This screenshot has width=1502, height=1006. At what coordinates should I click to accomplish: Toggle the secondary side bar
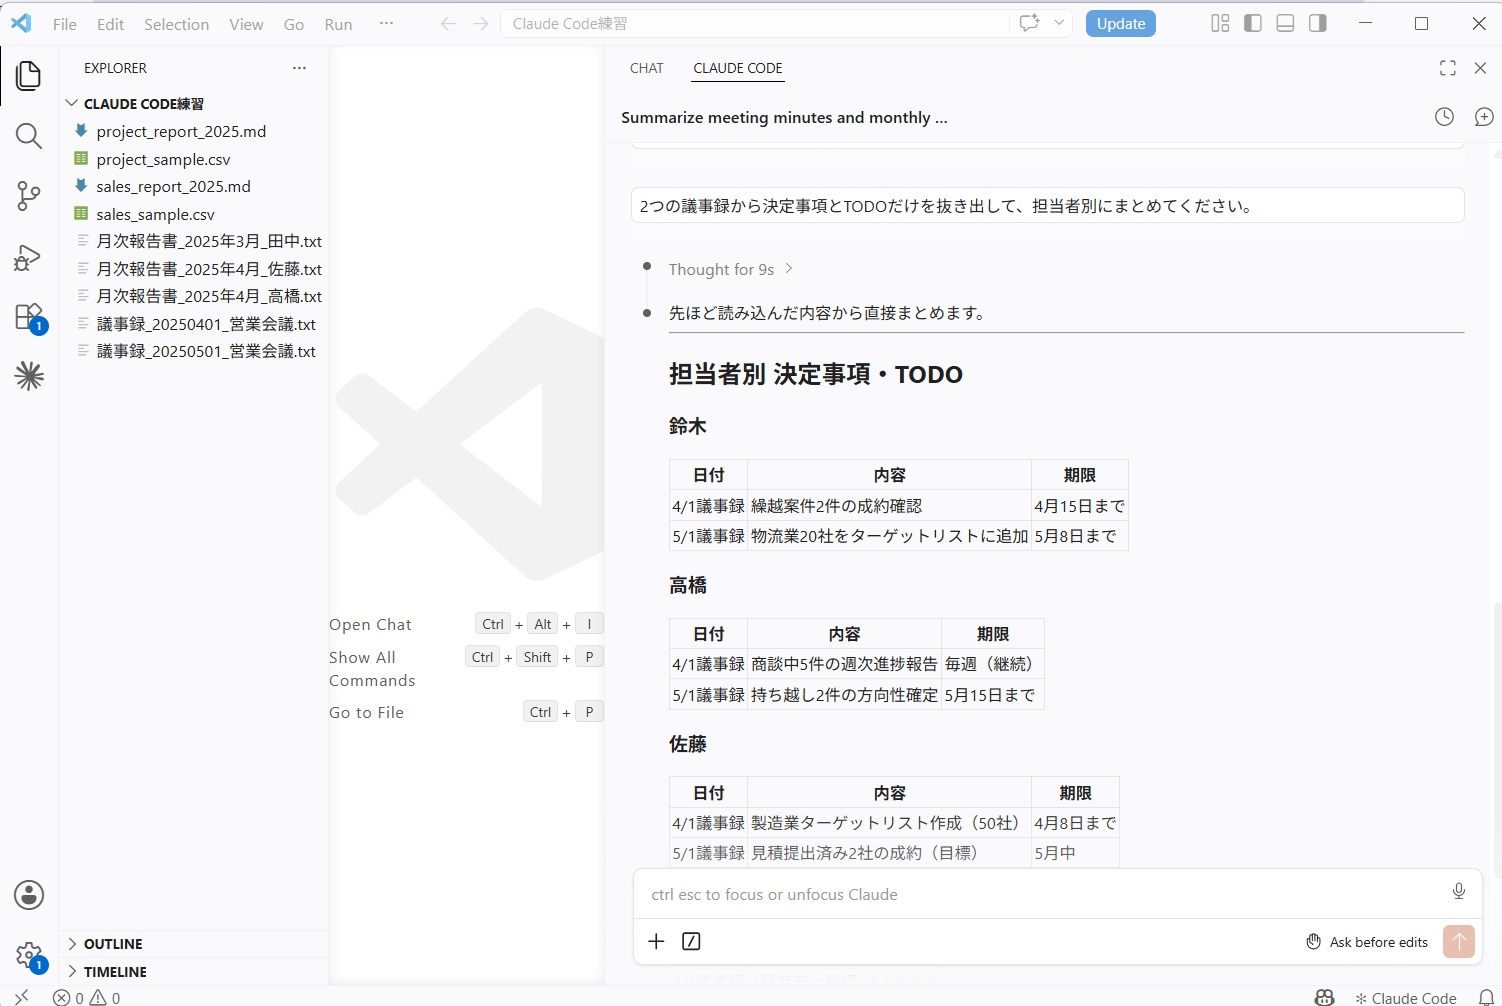(x=1318, y=23)
